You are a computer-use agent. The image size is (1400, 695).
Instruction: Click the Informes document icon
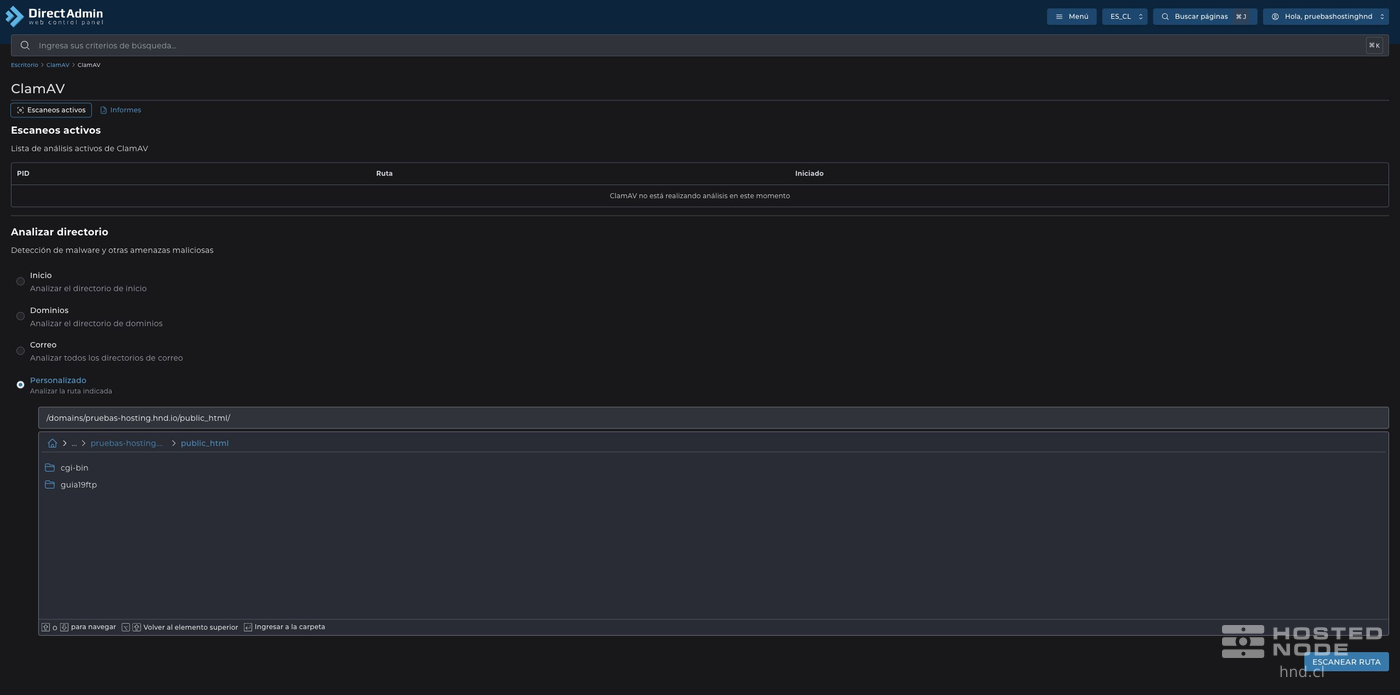click(x=103, y=110)
